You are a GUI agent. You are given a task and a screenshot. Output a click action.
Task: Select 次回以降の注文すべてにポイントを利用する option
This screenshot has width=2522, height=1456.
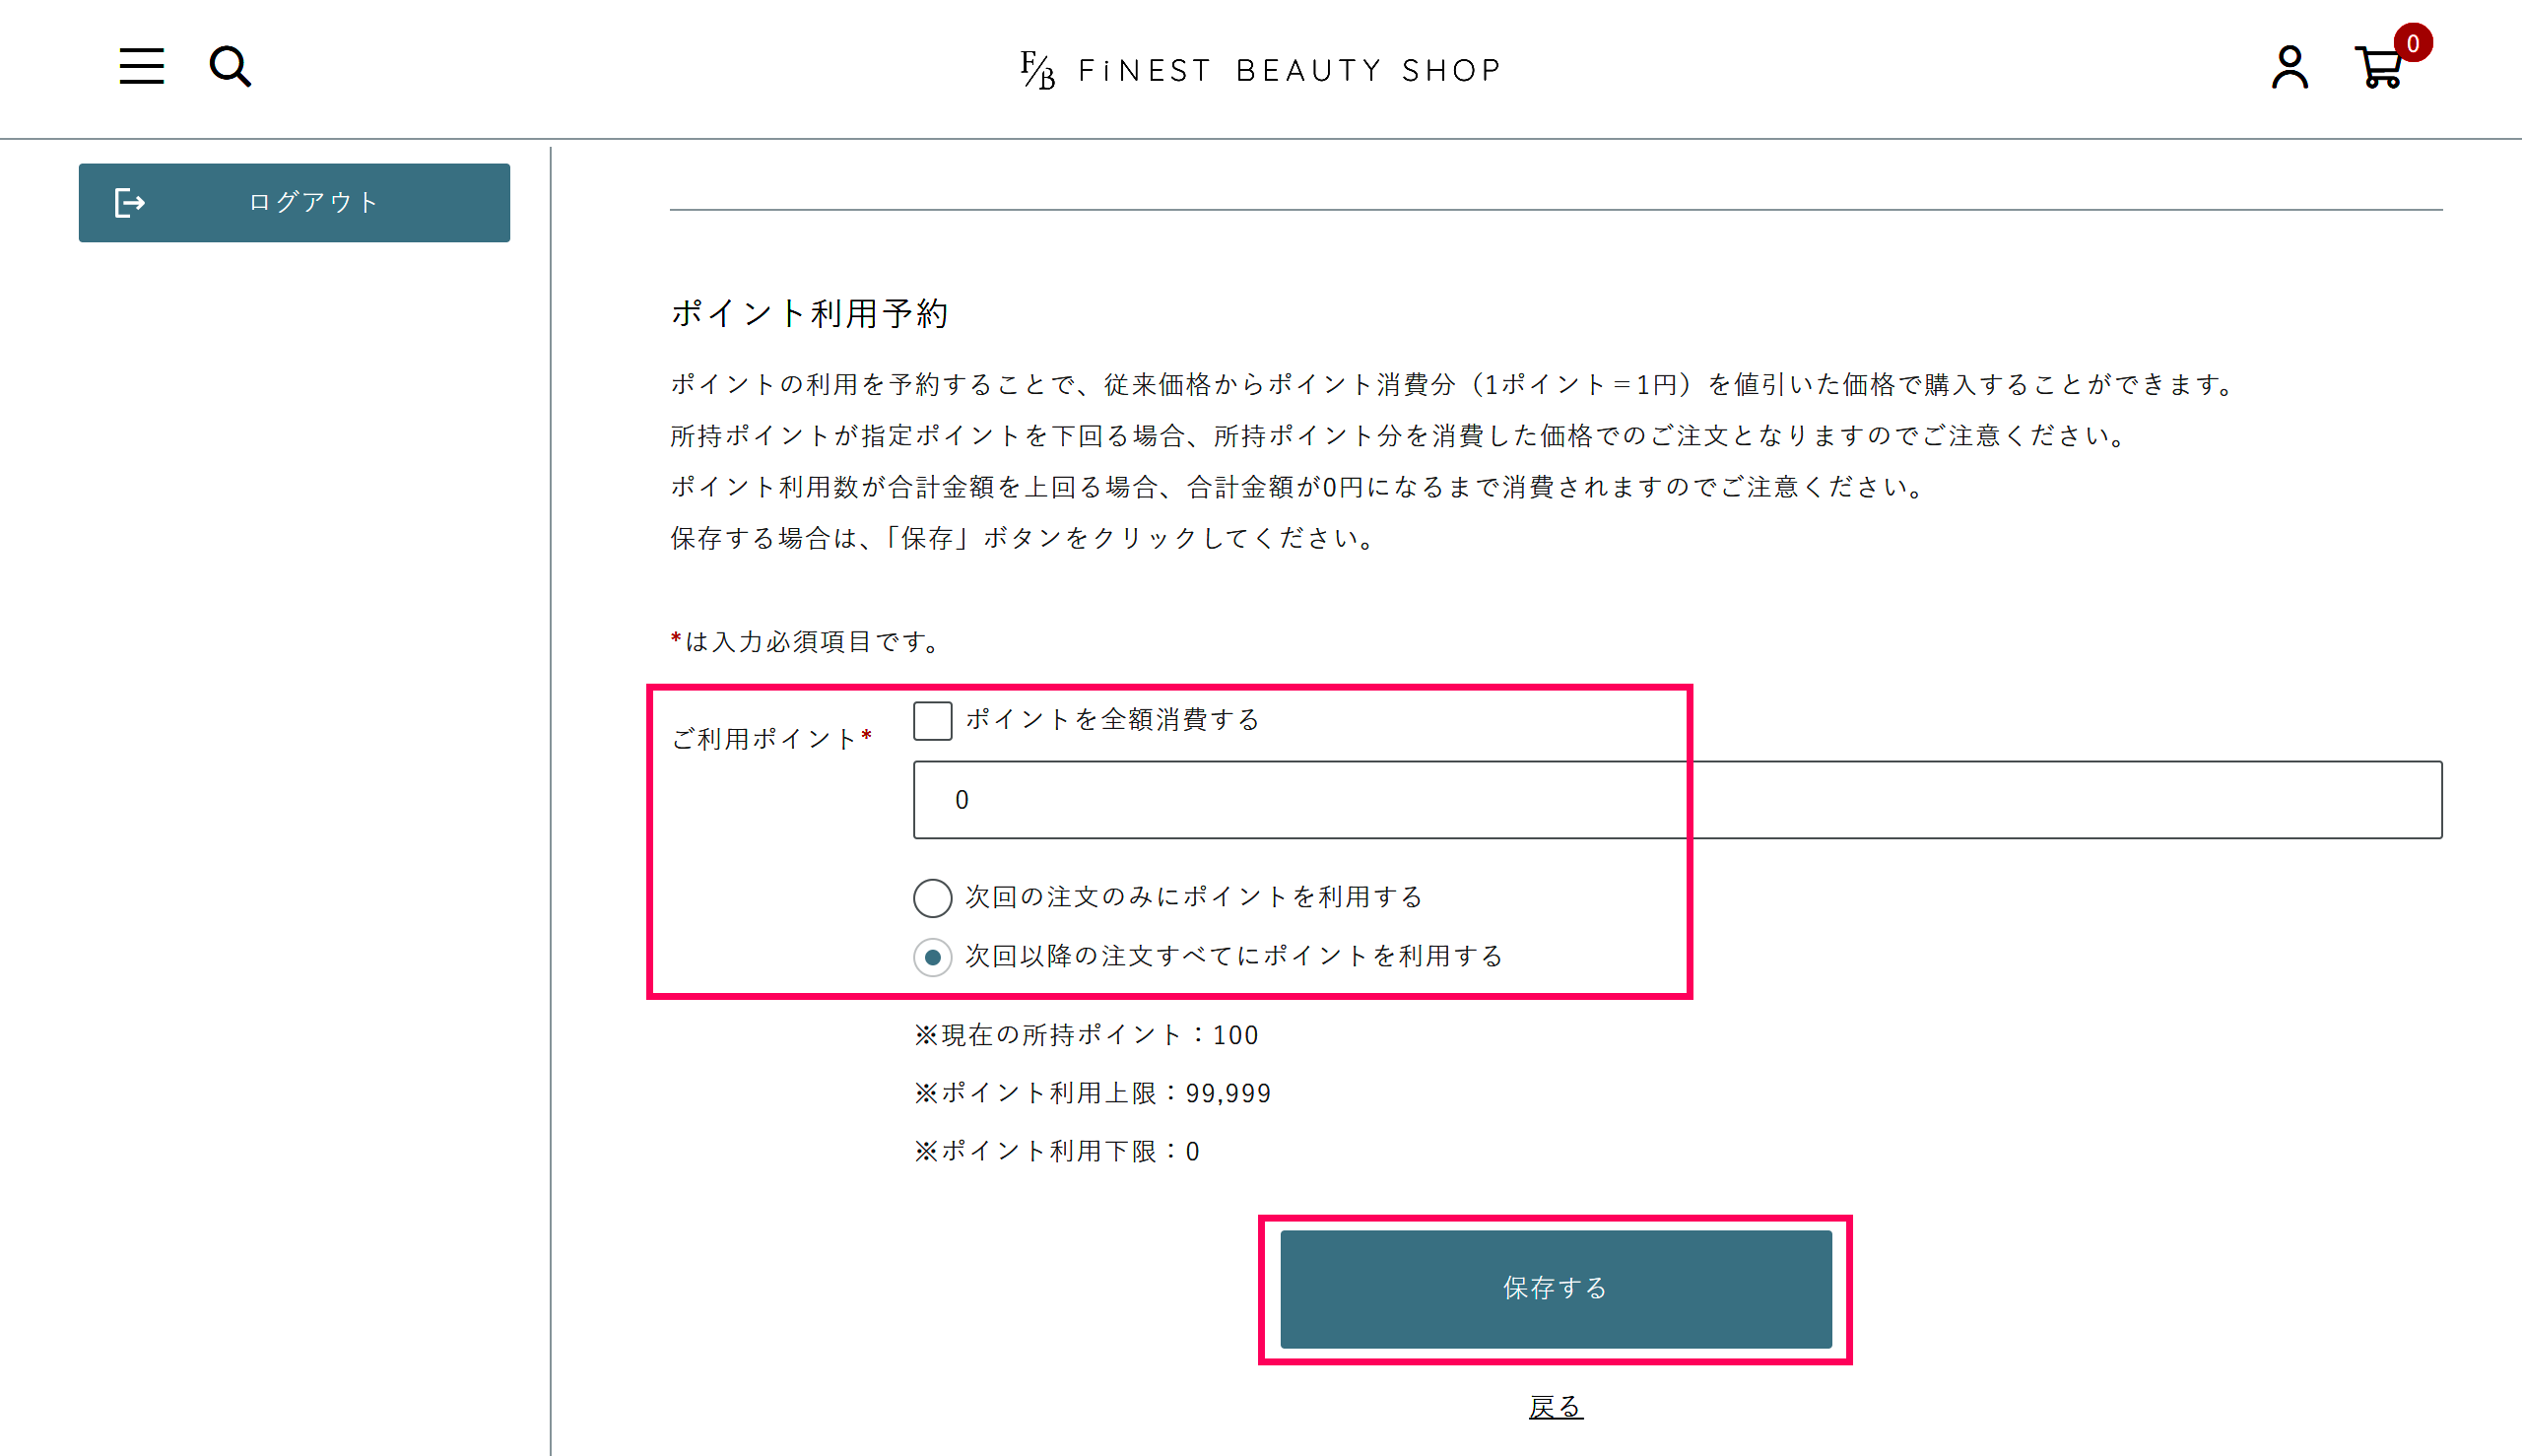[931, 957]
